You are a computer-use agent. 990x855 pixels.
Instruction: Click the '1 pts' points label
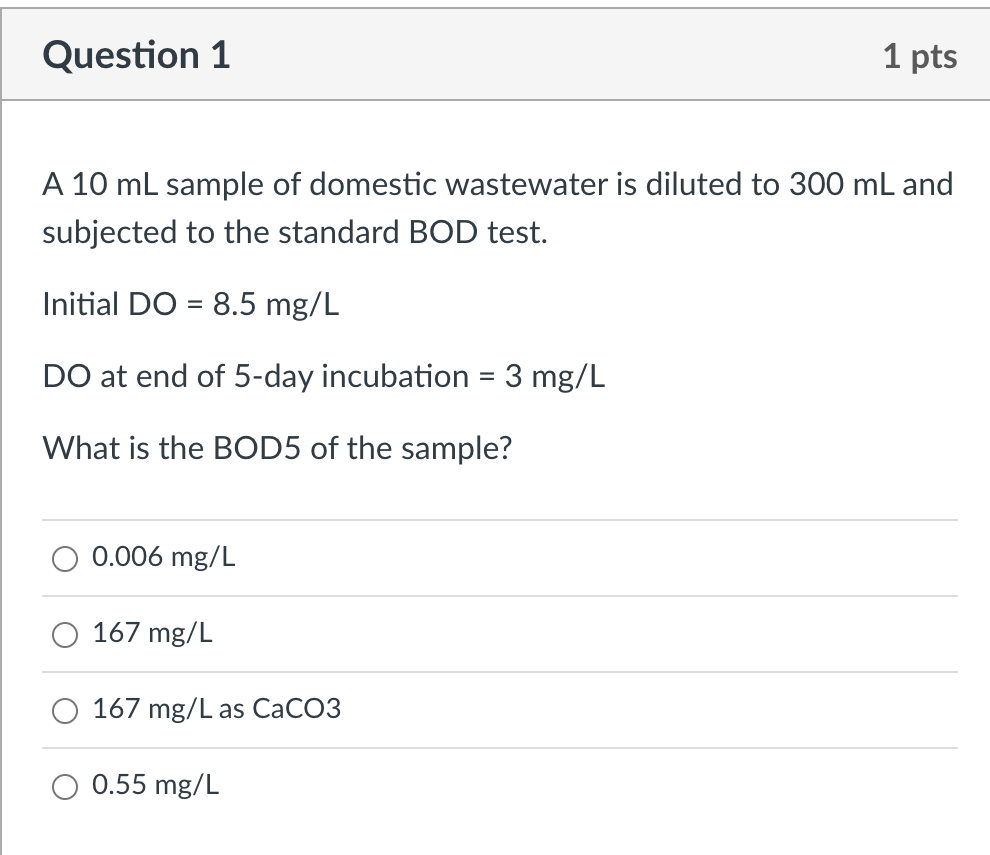[920, 56]
